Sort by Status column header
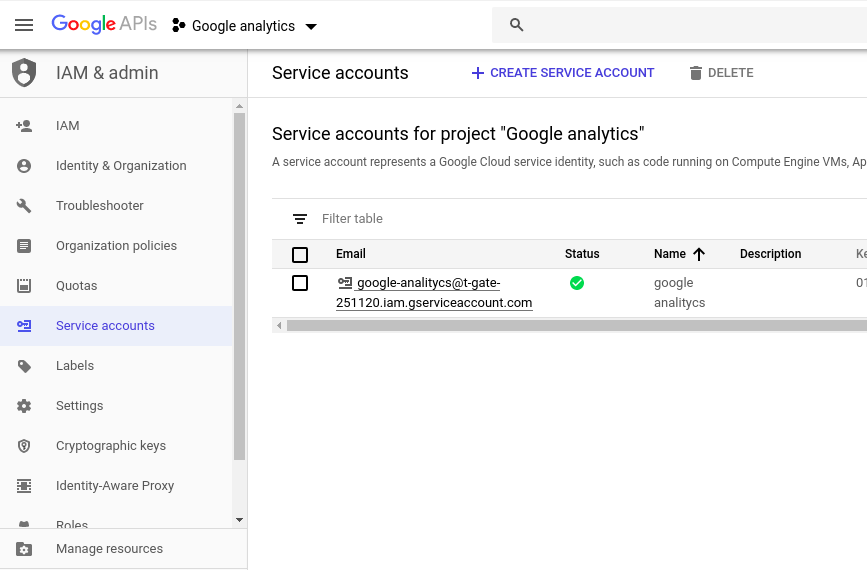 click(582, 254)
